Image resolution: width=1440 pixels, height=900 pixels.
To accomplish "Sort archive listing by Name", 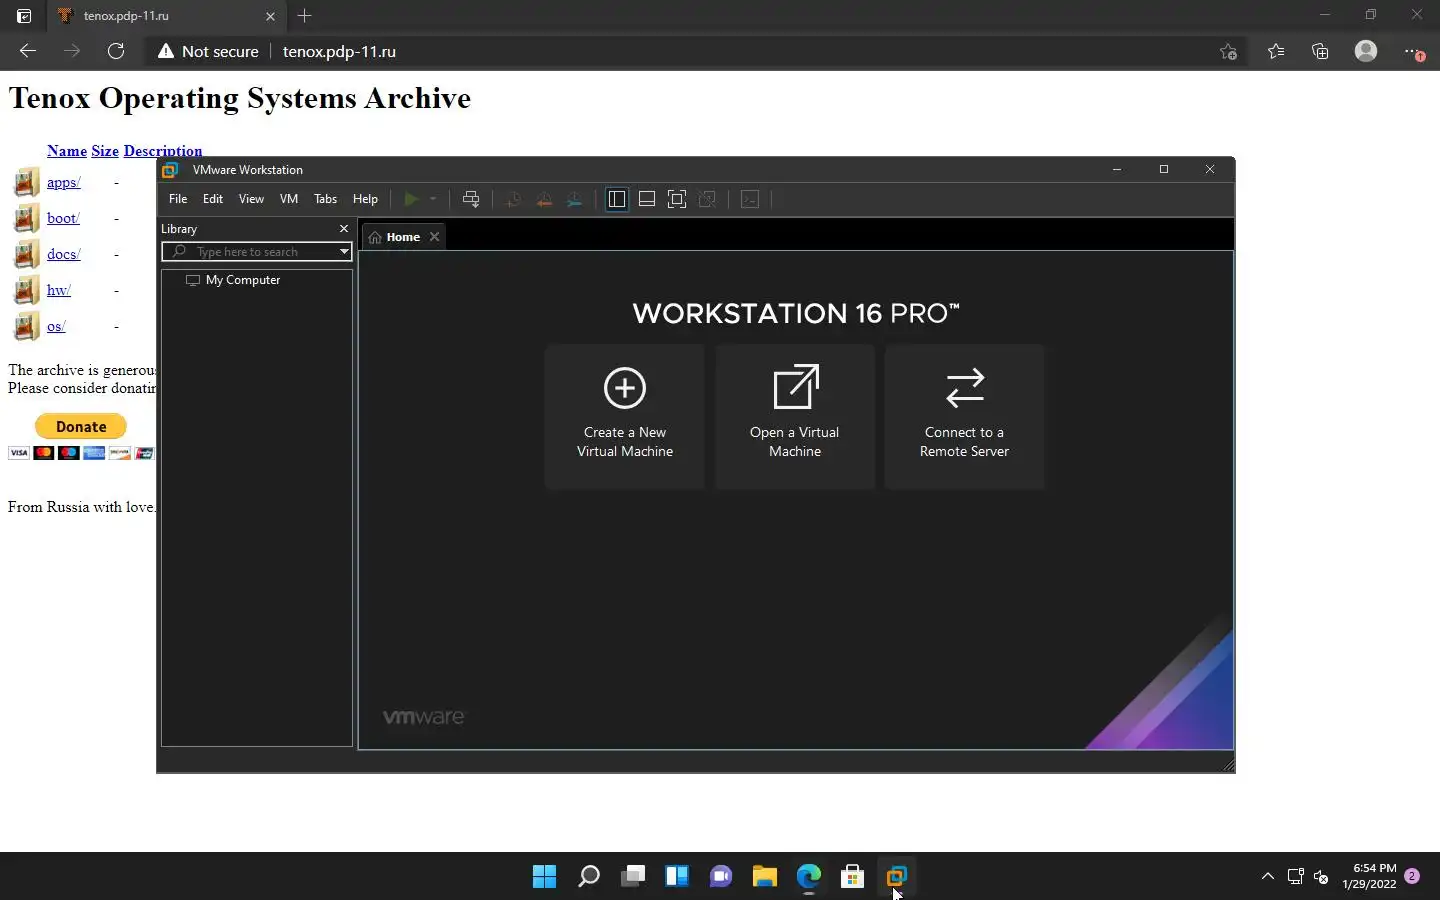I will pos(67,151).
